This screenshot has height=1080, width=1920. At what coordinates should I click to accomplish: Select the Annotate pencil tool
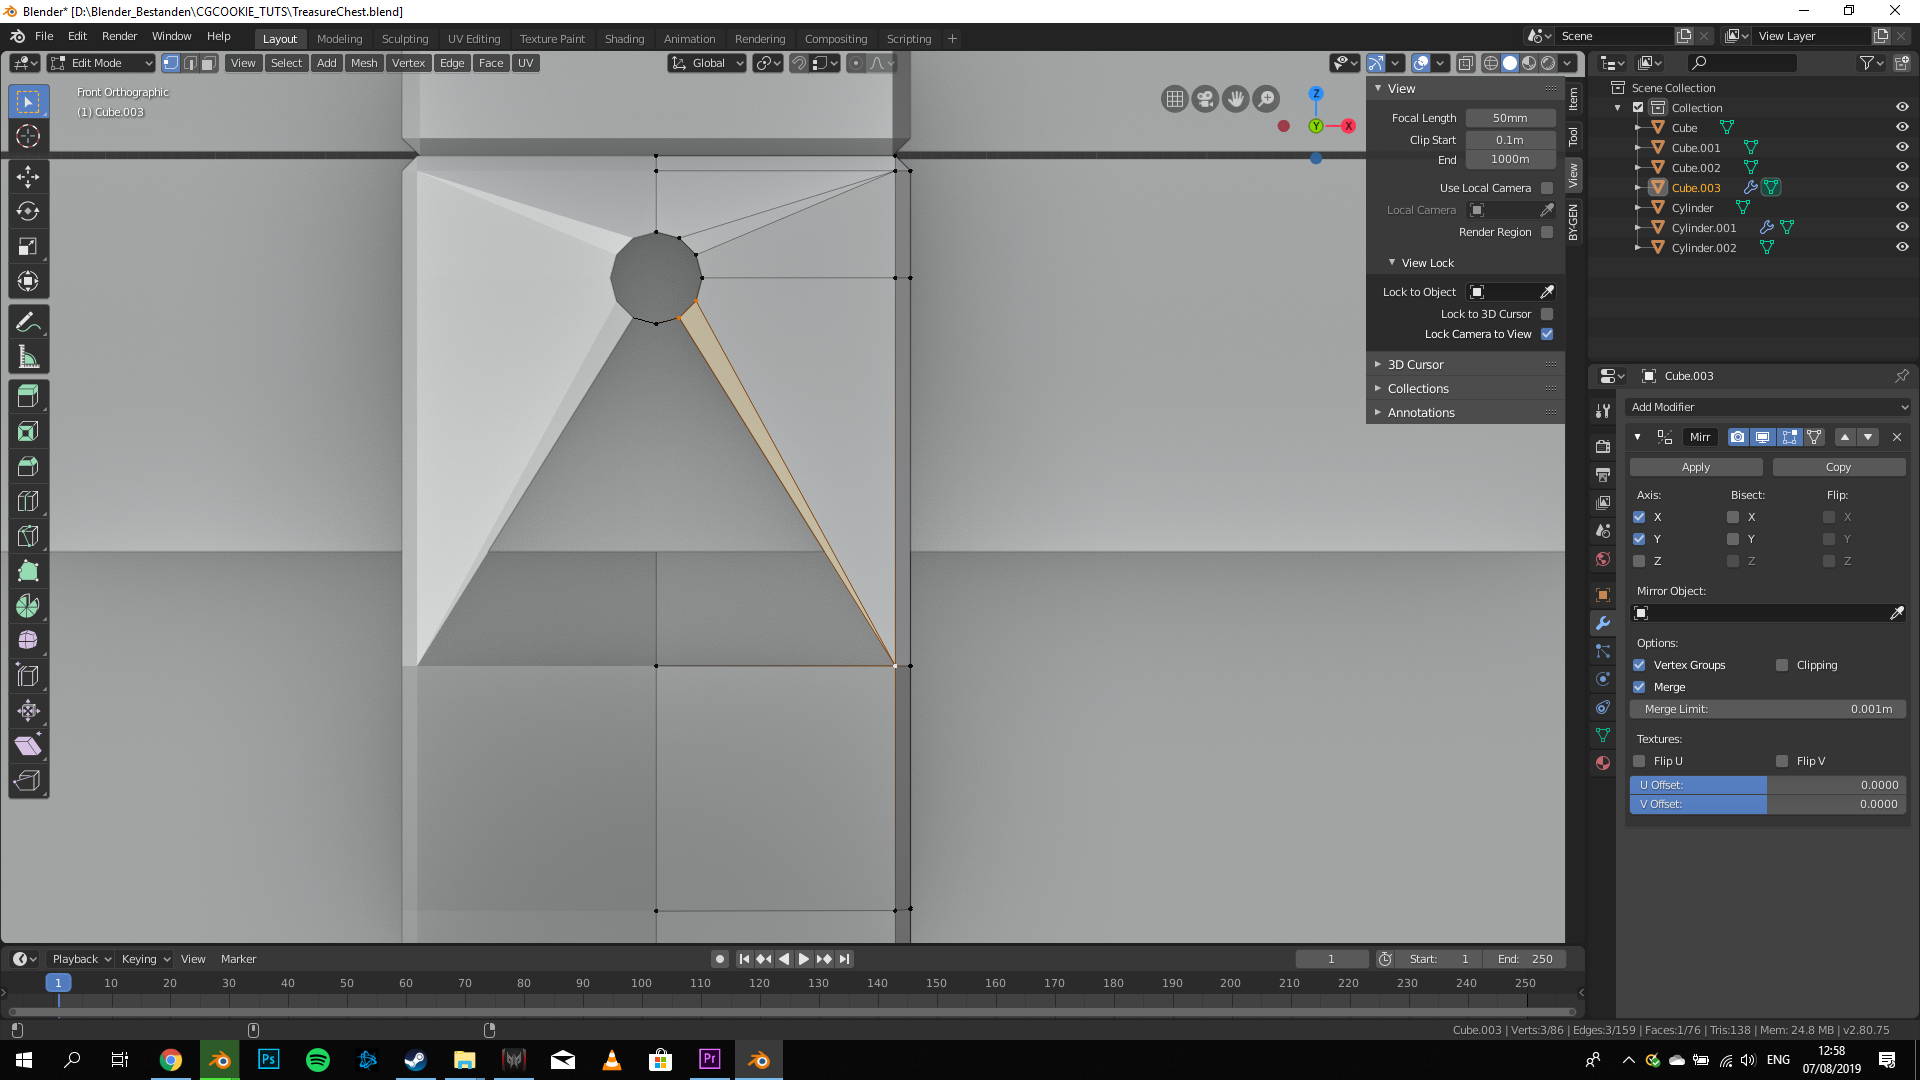[28, 322]
